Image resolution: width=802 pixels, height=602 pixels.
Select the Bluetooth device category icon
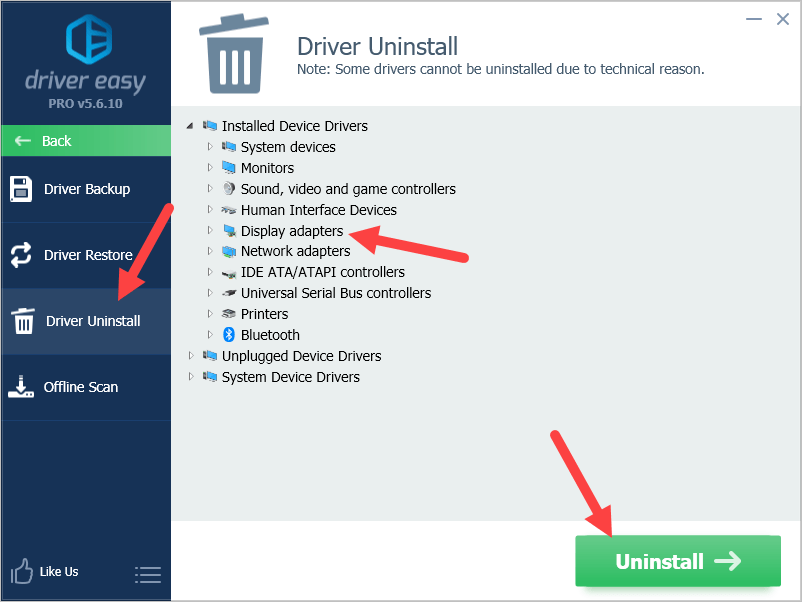click(228, 335)
